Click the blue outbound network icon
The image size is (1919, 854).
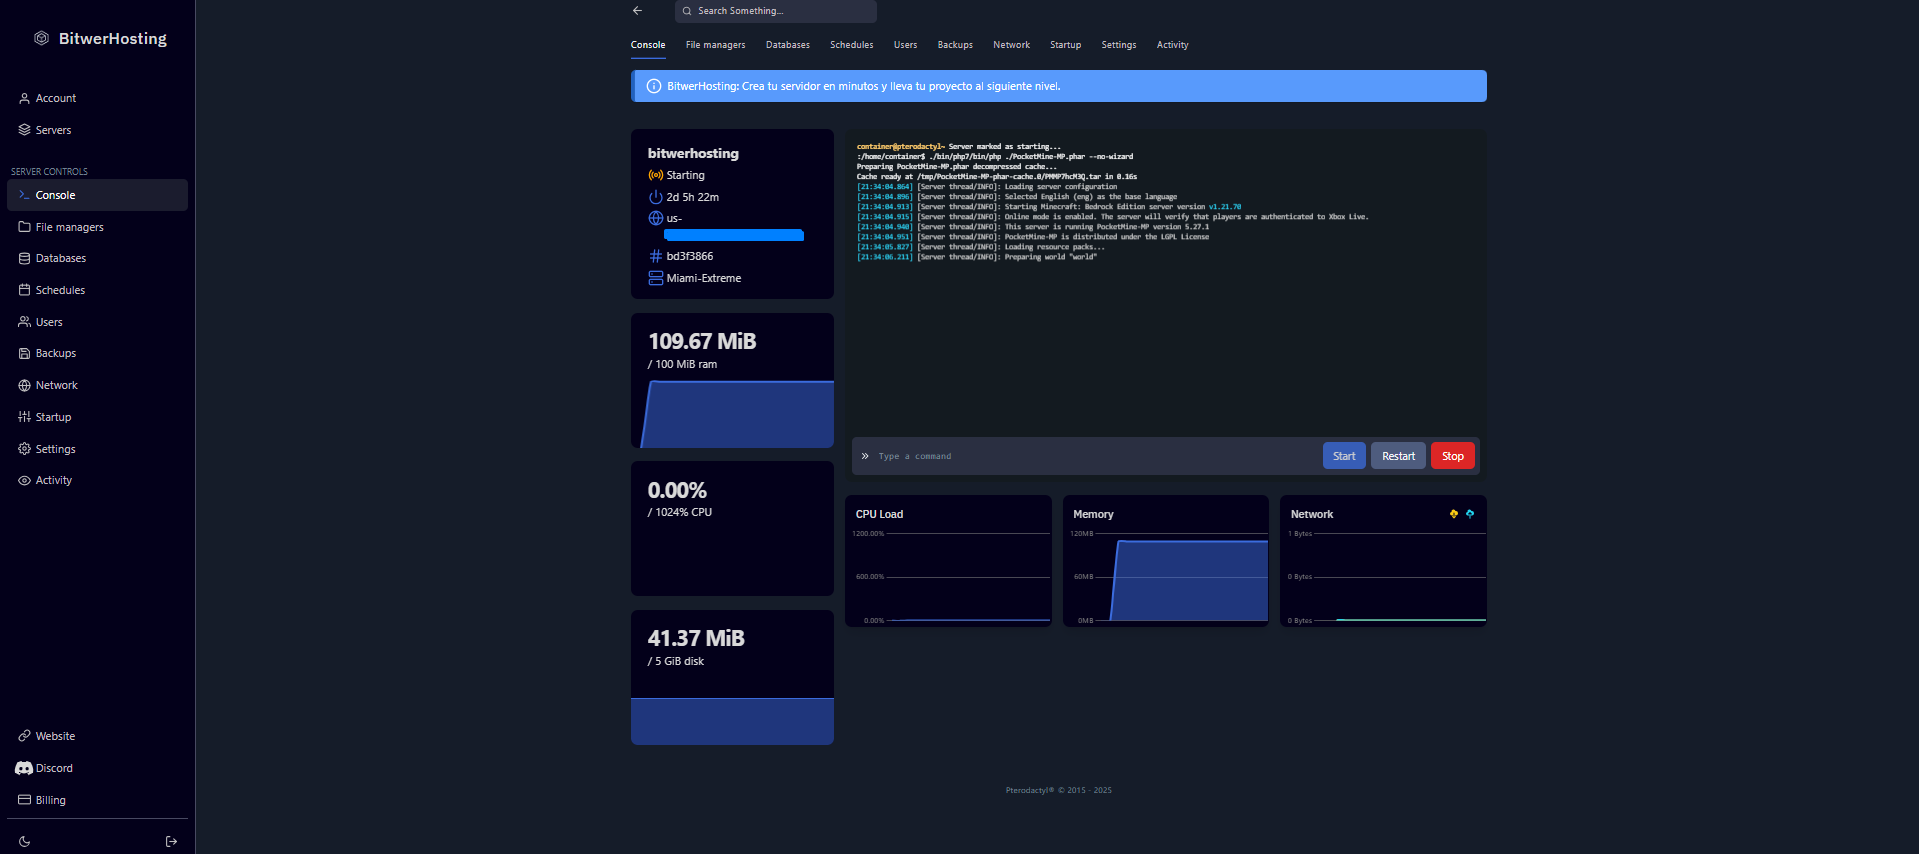(1470, 514)
